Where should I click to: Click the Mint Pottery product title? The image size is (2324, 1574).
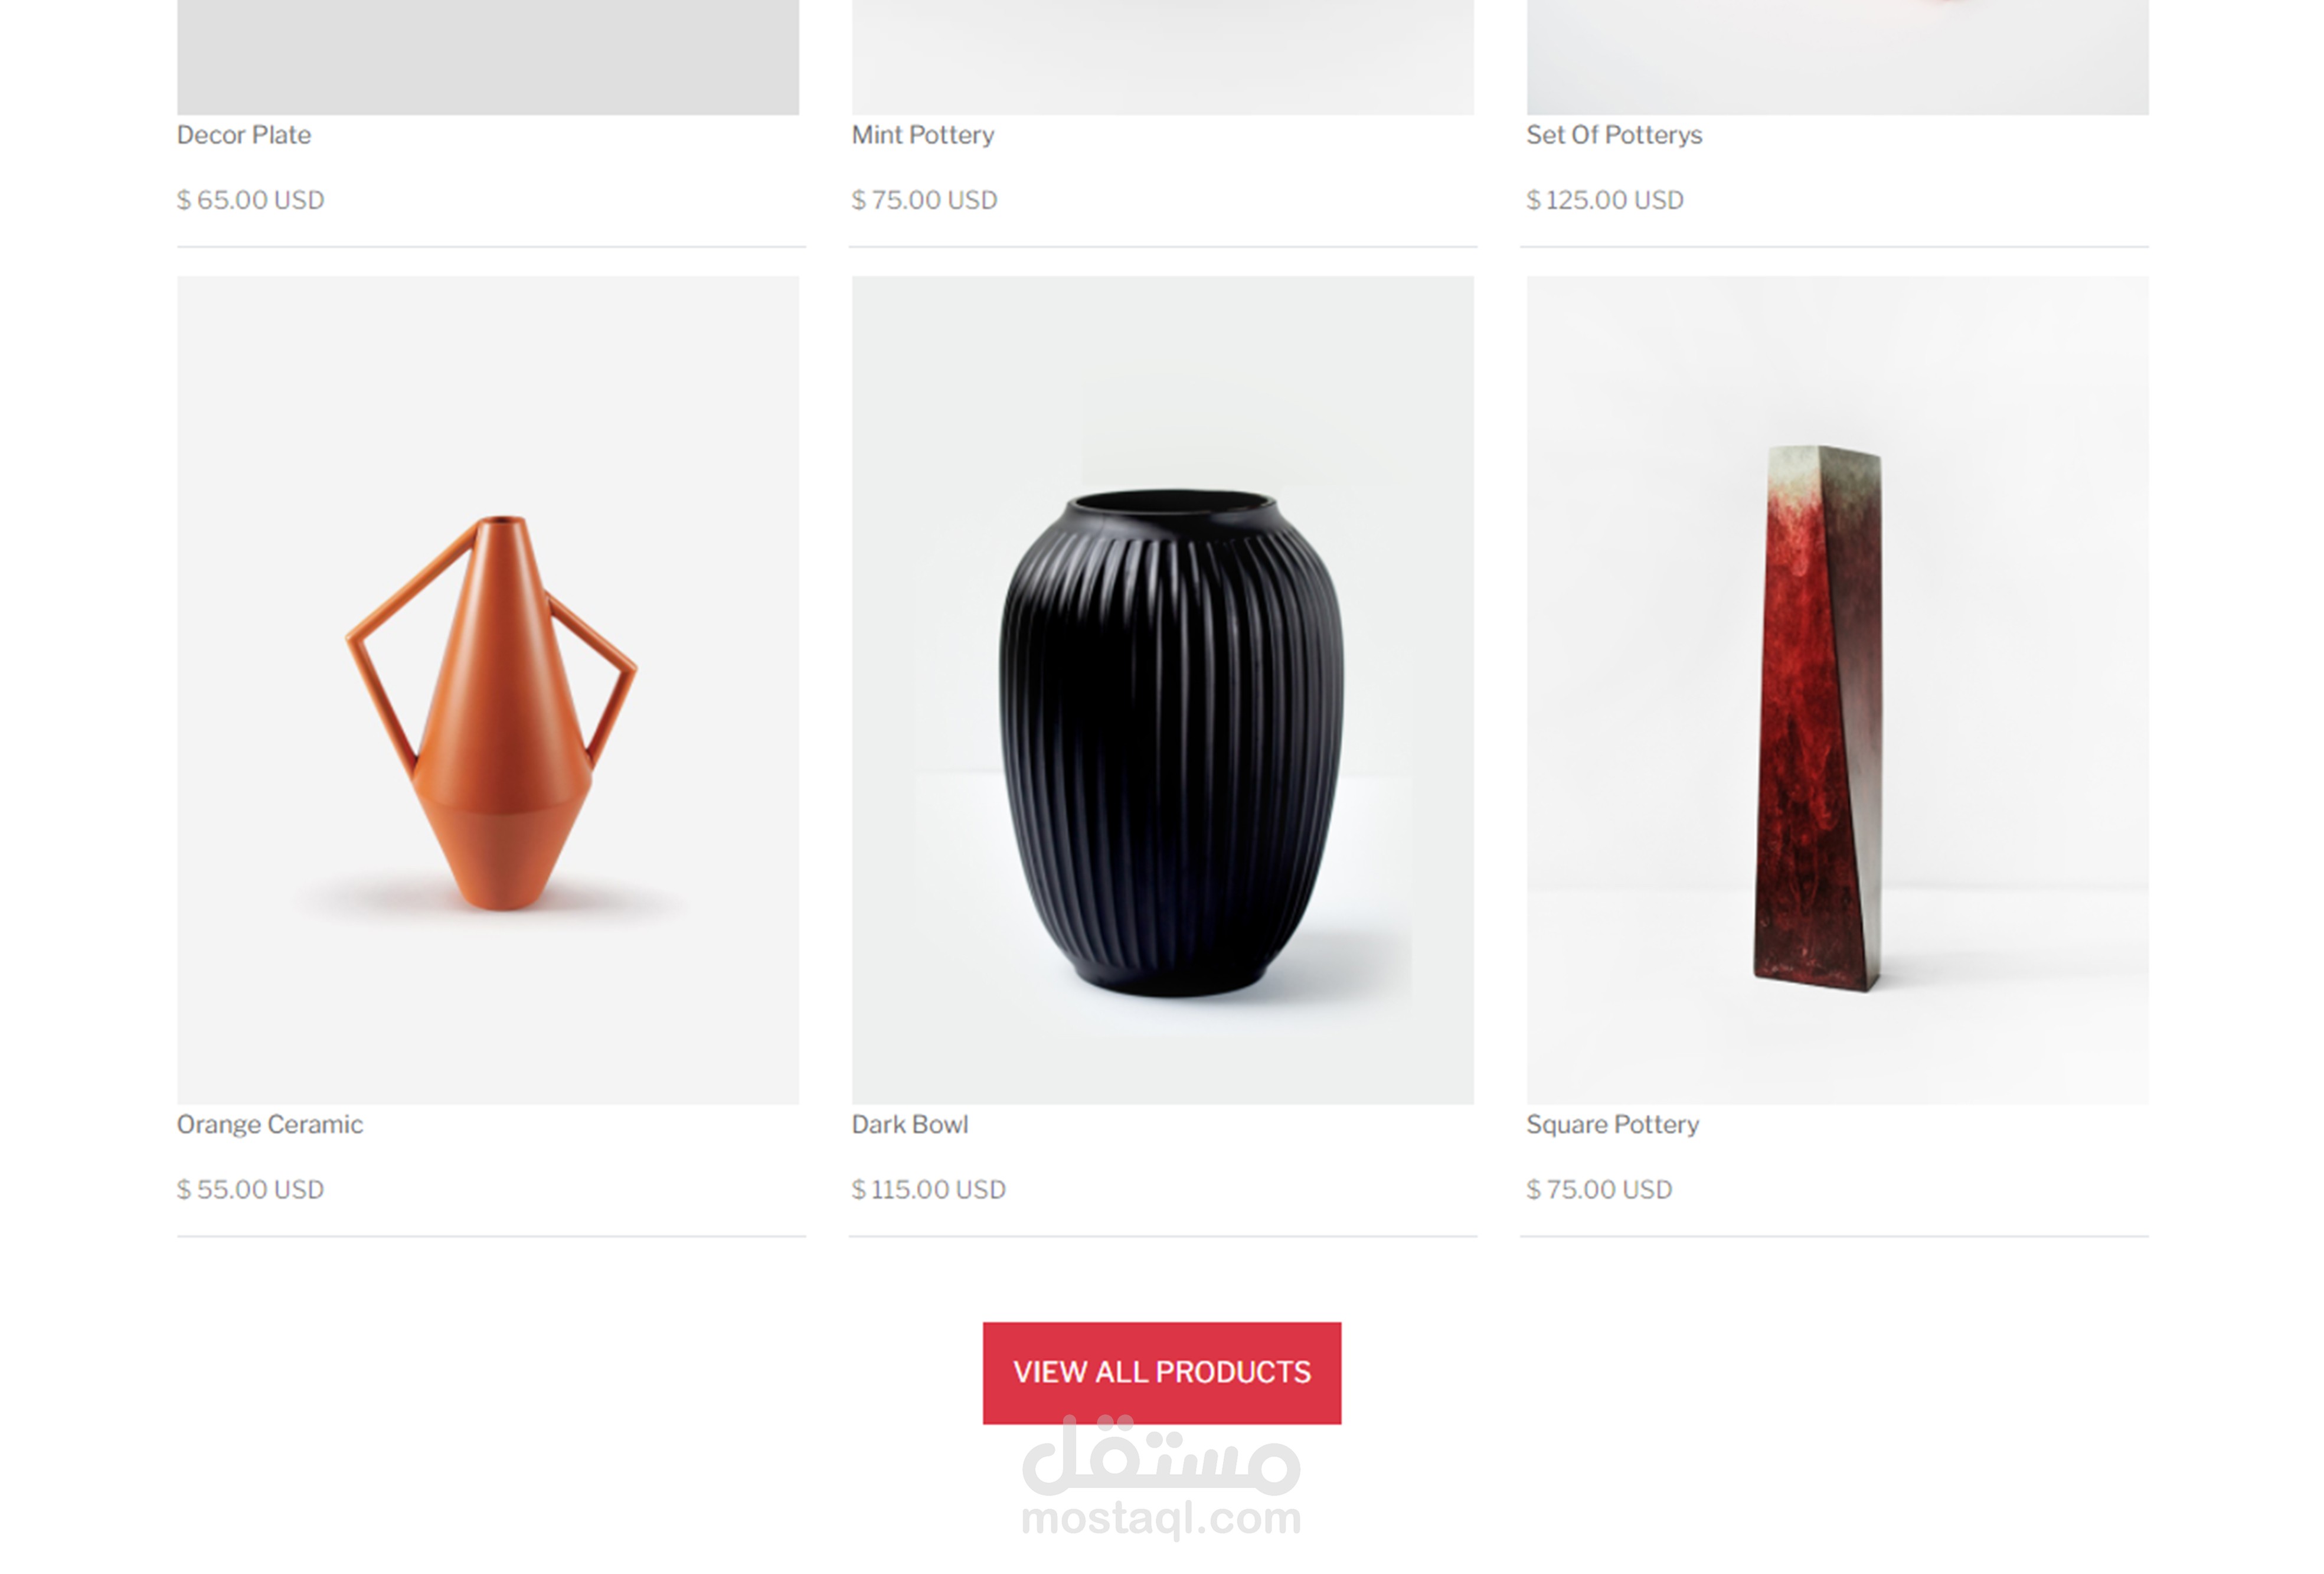[923, 134]
